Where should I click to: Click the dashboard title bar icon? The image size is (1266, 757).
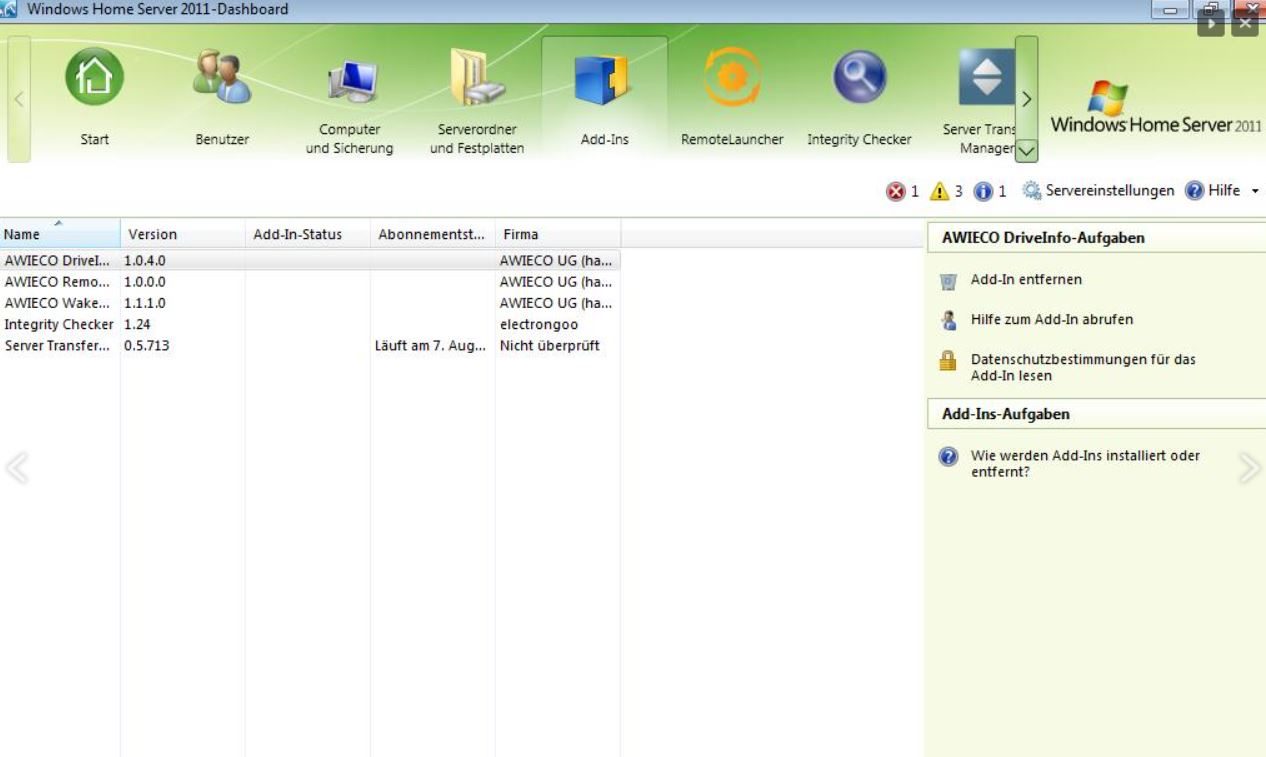pyautogui.click(x=9, y=9)
